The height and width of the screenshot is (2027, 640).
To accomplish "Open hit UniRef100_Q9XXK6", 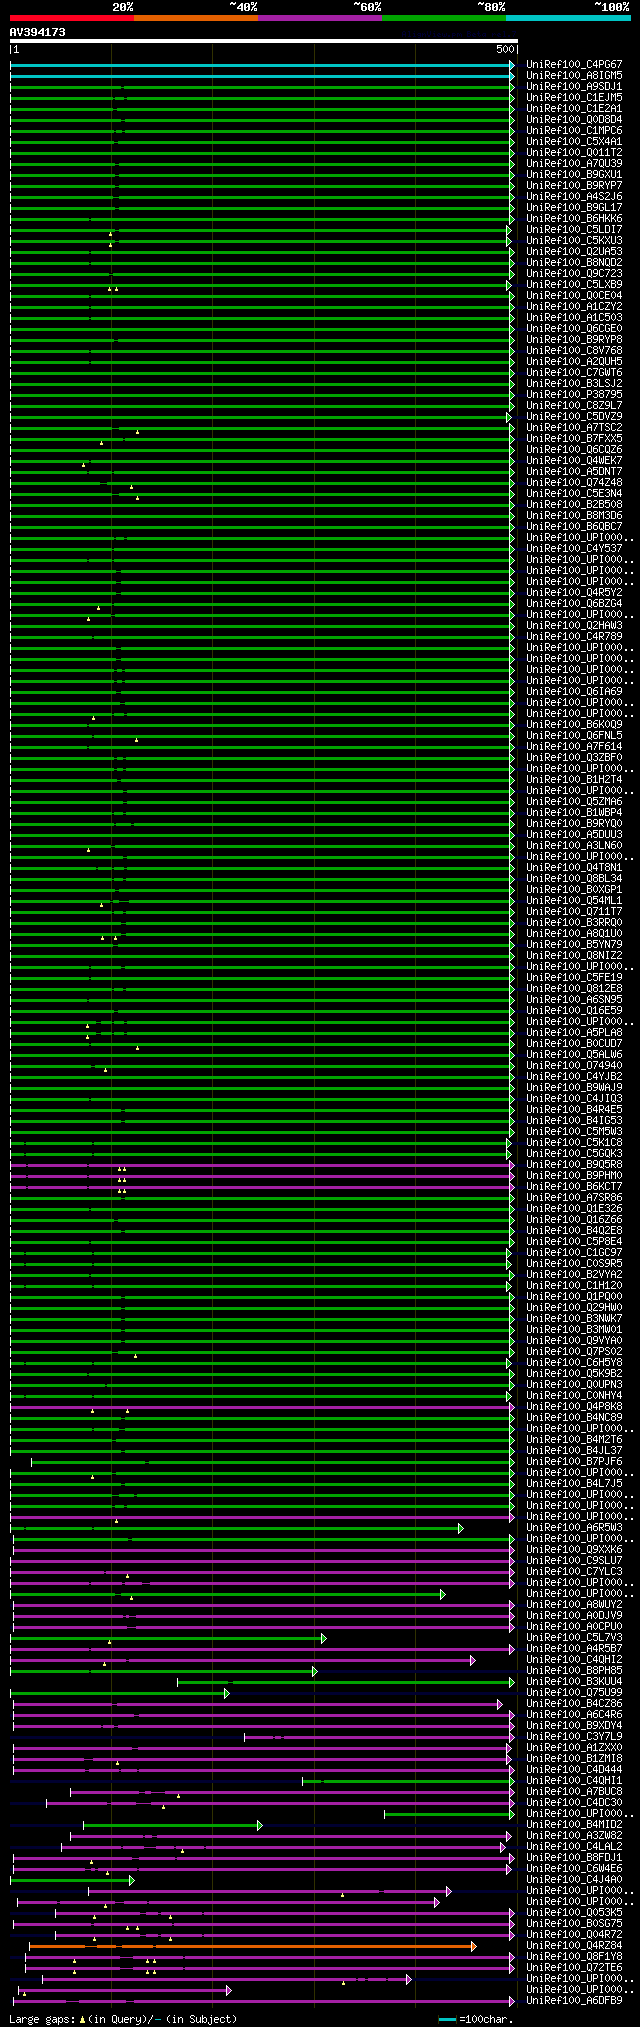I will 574,1550.
